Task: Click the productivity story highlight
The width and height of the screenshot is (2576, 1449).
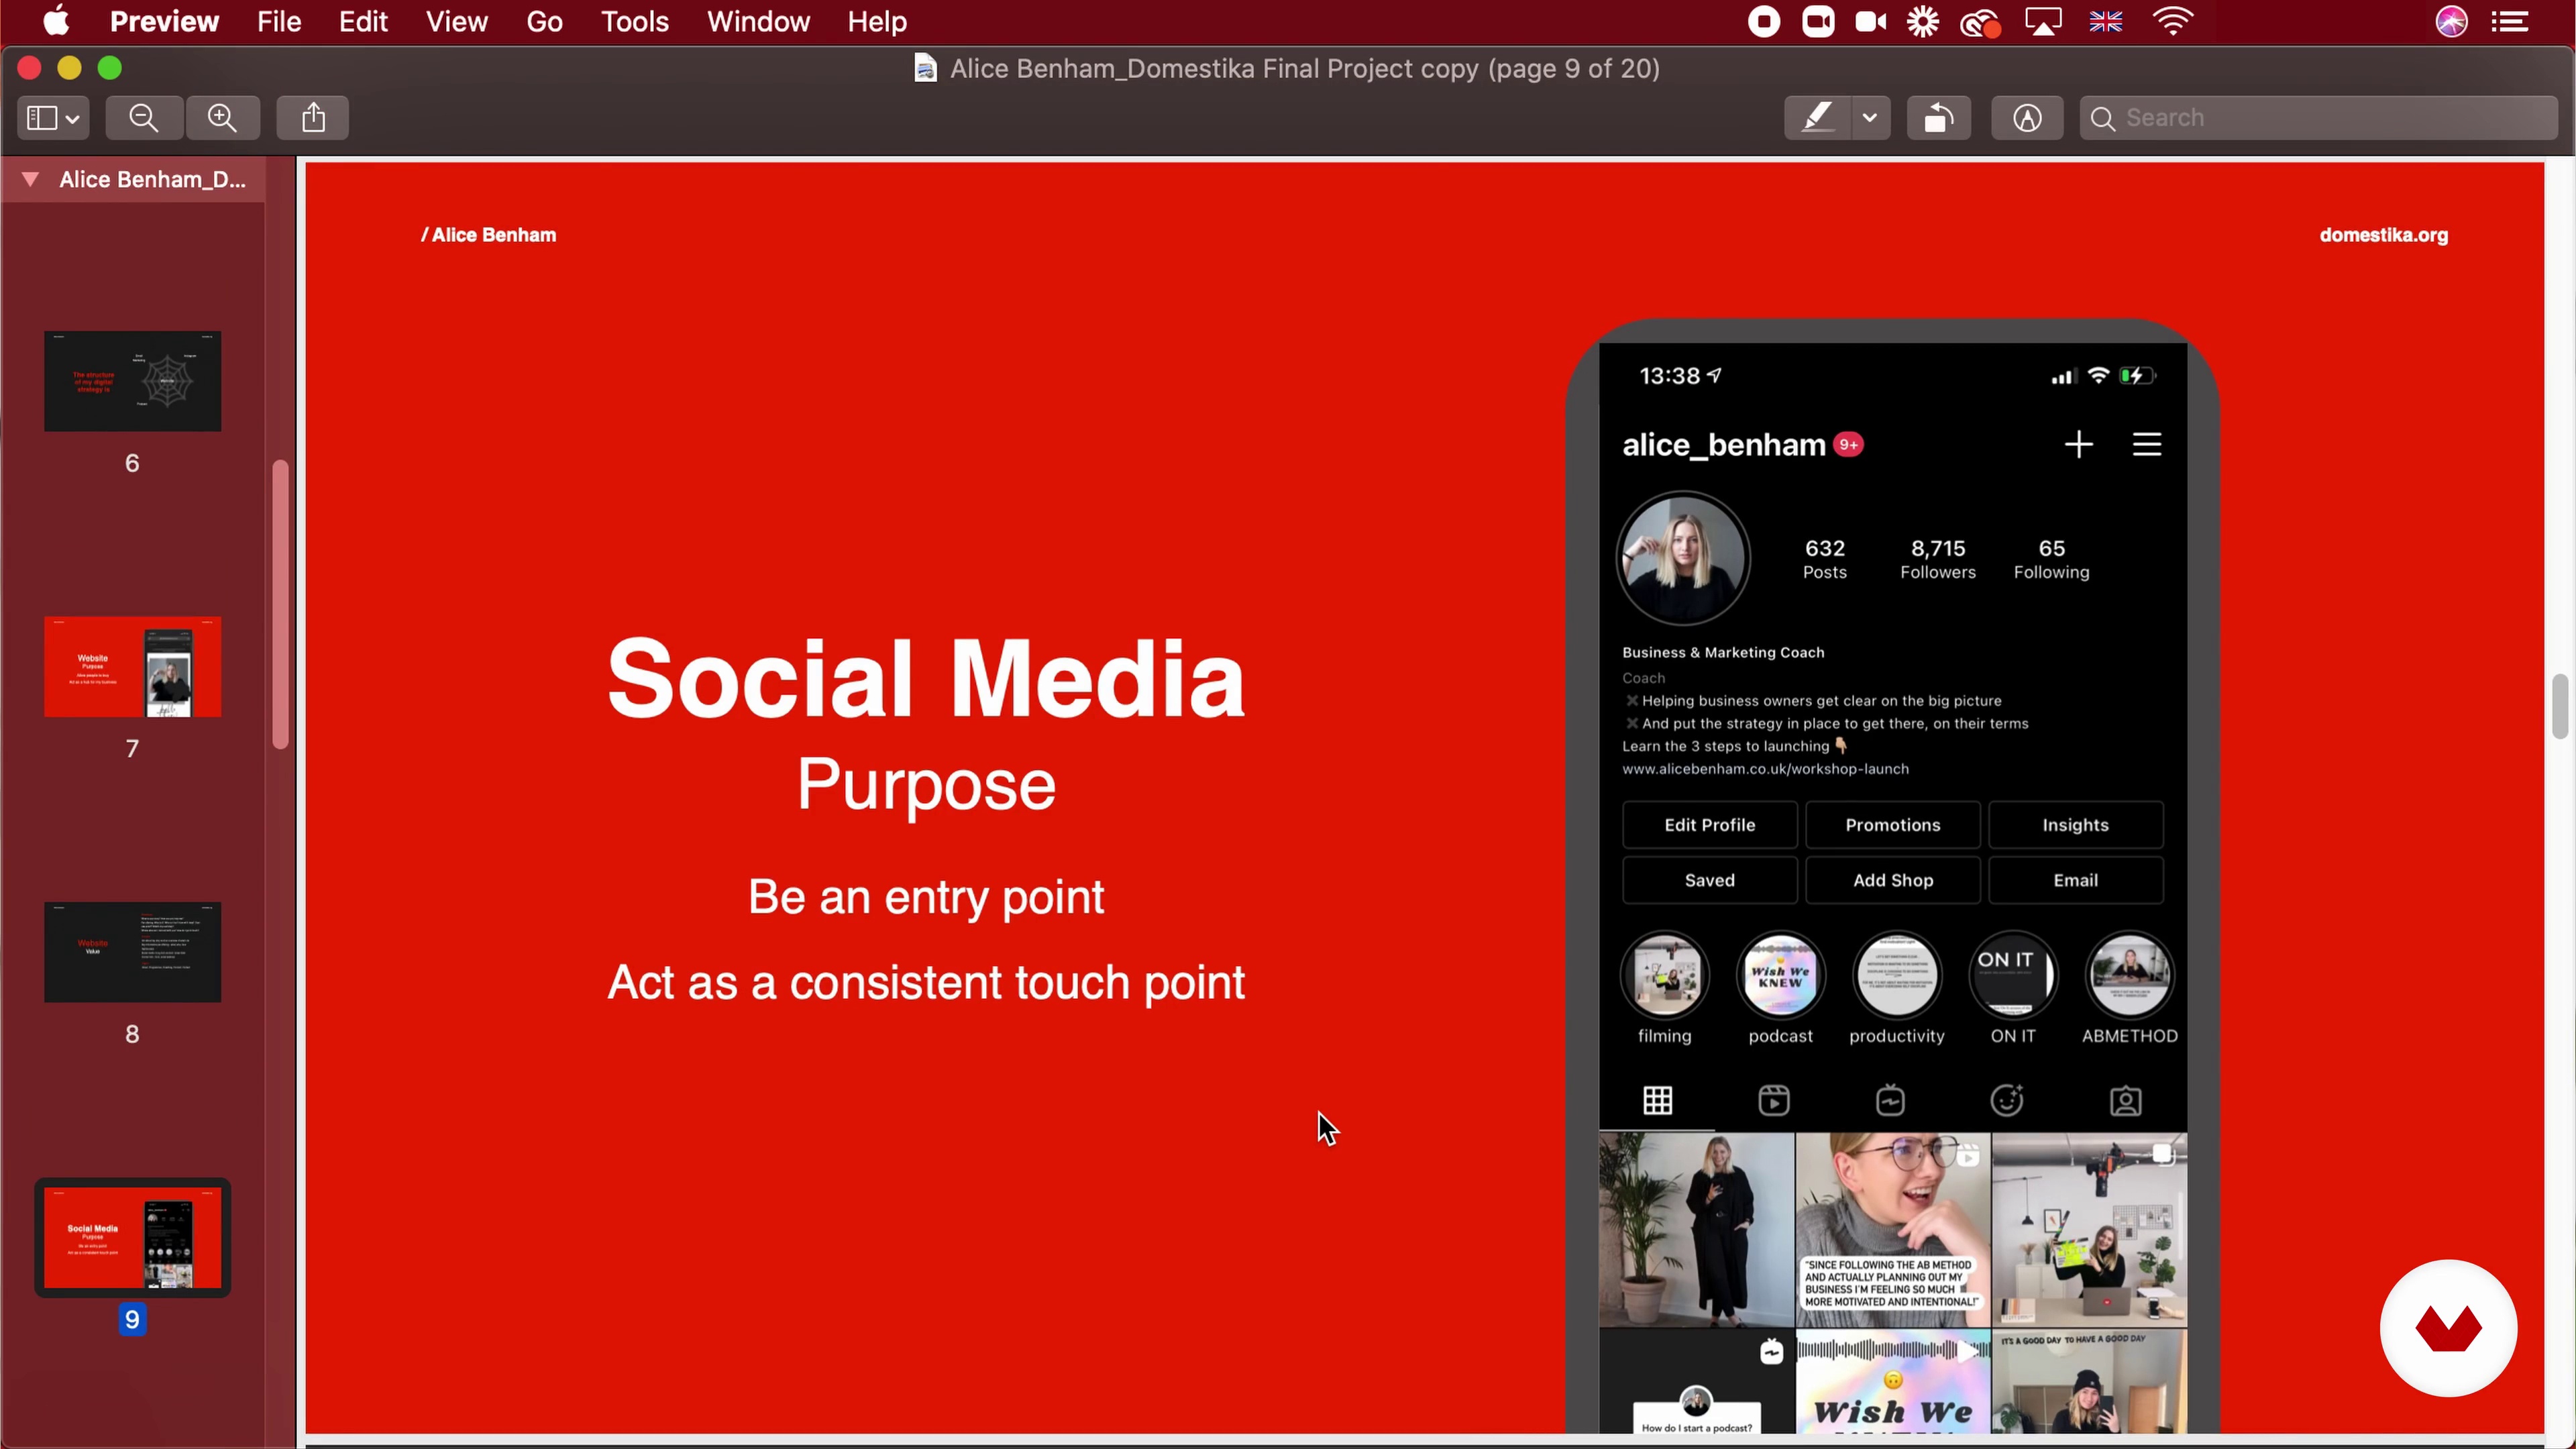Action: pyautogui.click(x=1896, y=975)
